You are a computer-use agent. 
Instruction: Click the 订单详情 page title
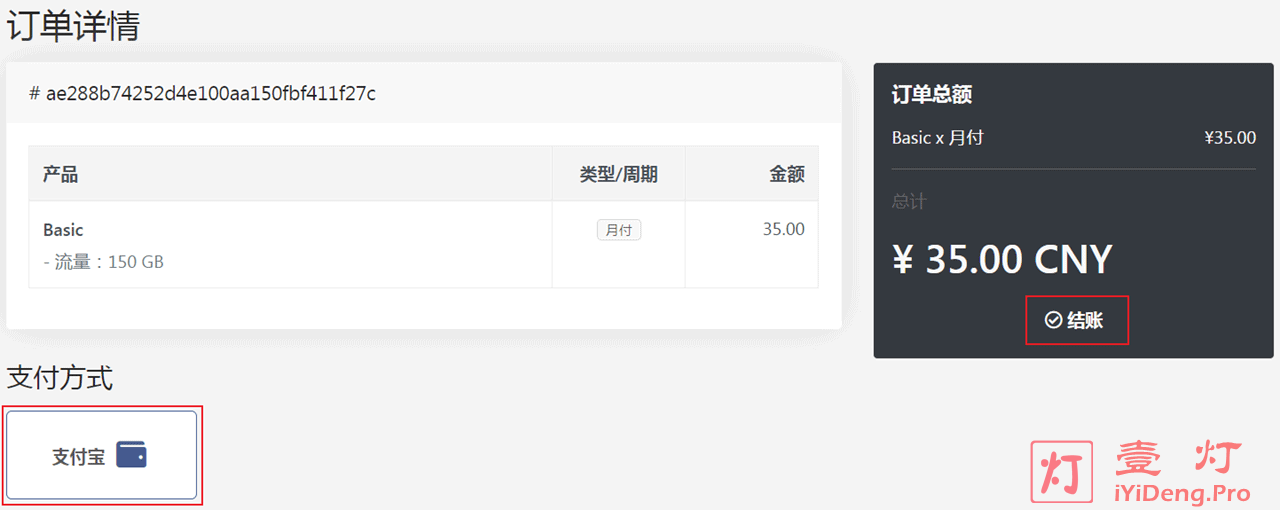click(73, 25)
